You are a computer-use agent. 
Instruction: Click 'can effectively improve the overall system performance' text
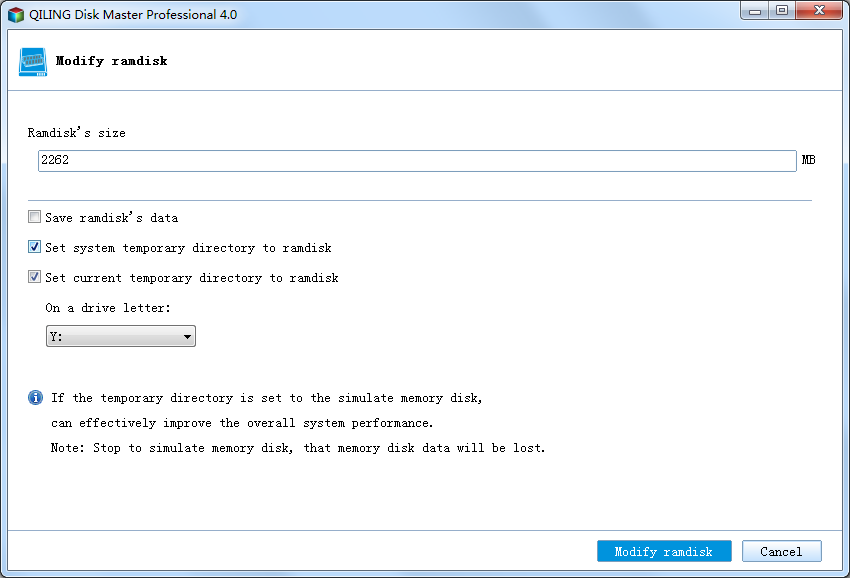(242, 423)
